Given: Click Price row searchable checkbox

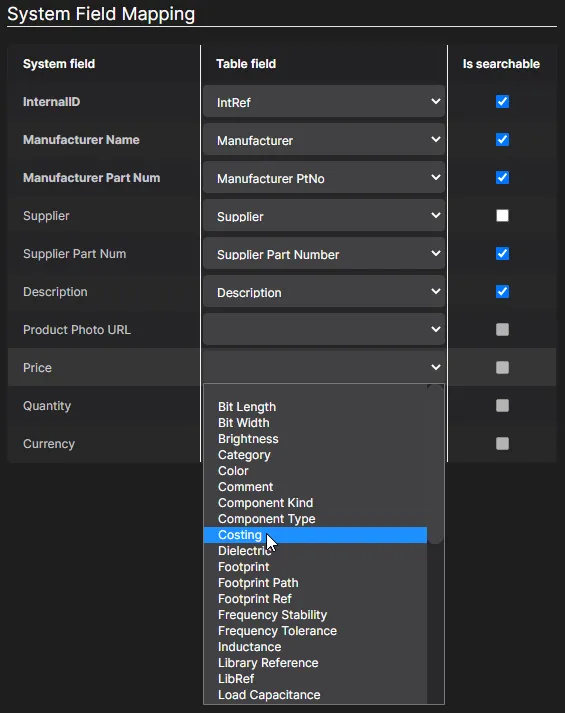Looking at the screenshot, I should [x=502, y=367].
